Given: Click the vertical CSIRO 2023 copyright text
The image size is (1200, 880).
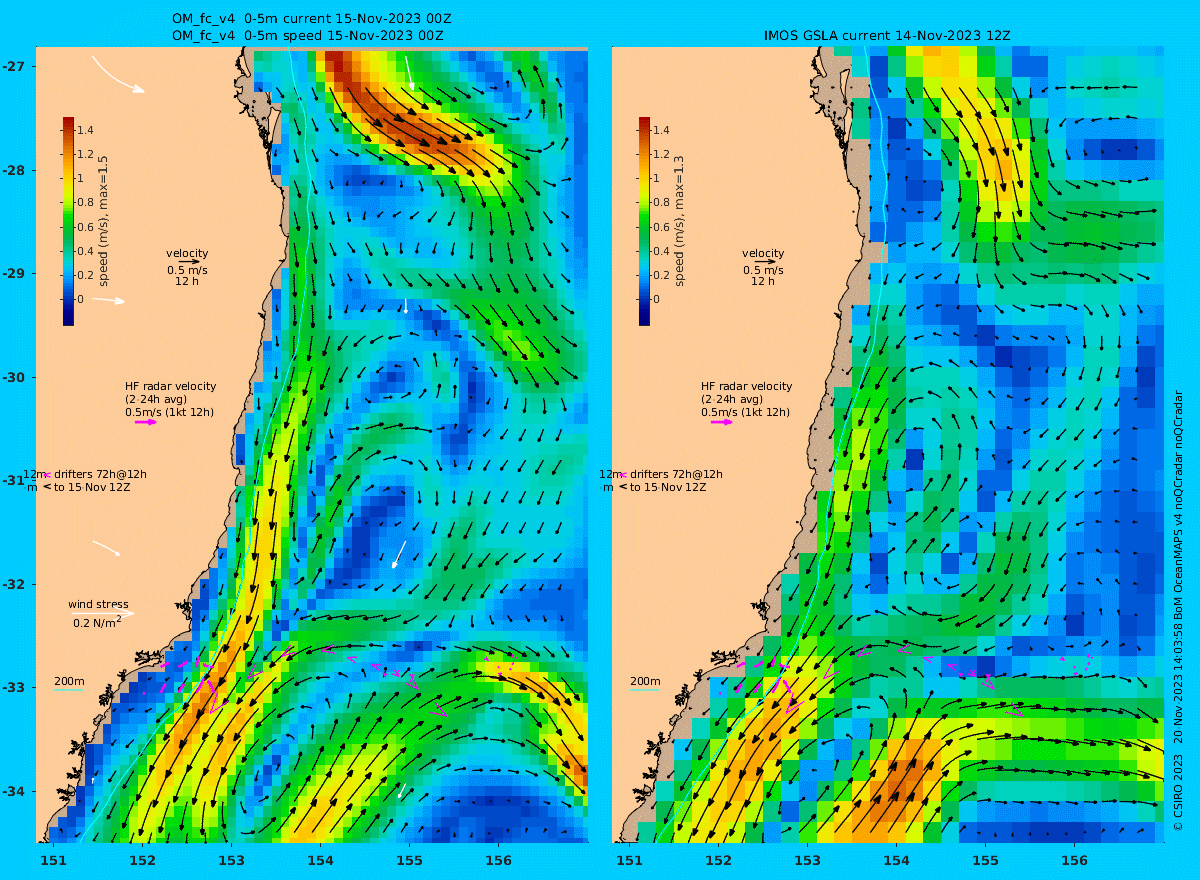Looking at the screenshot, I should coord(1178,610).
